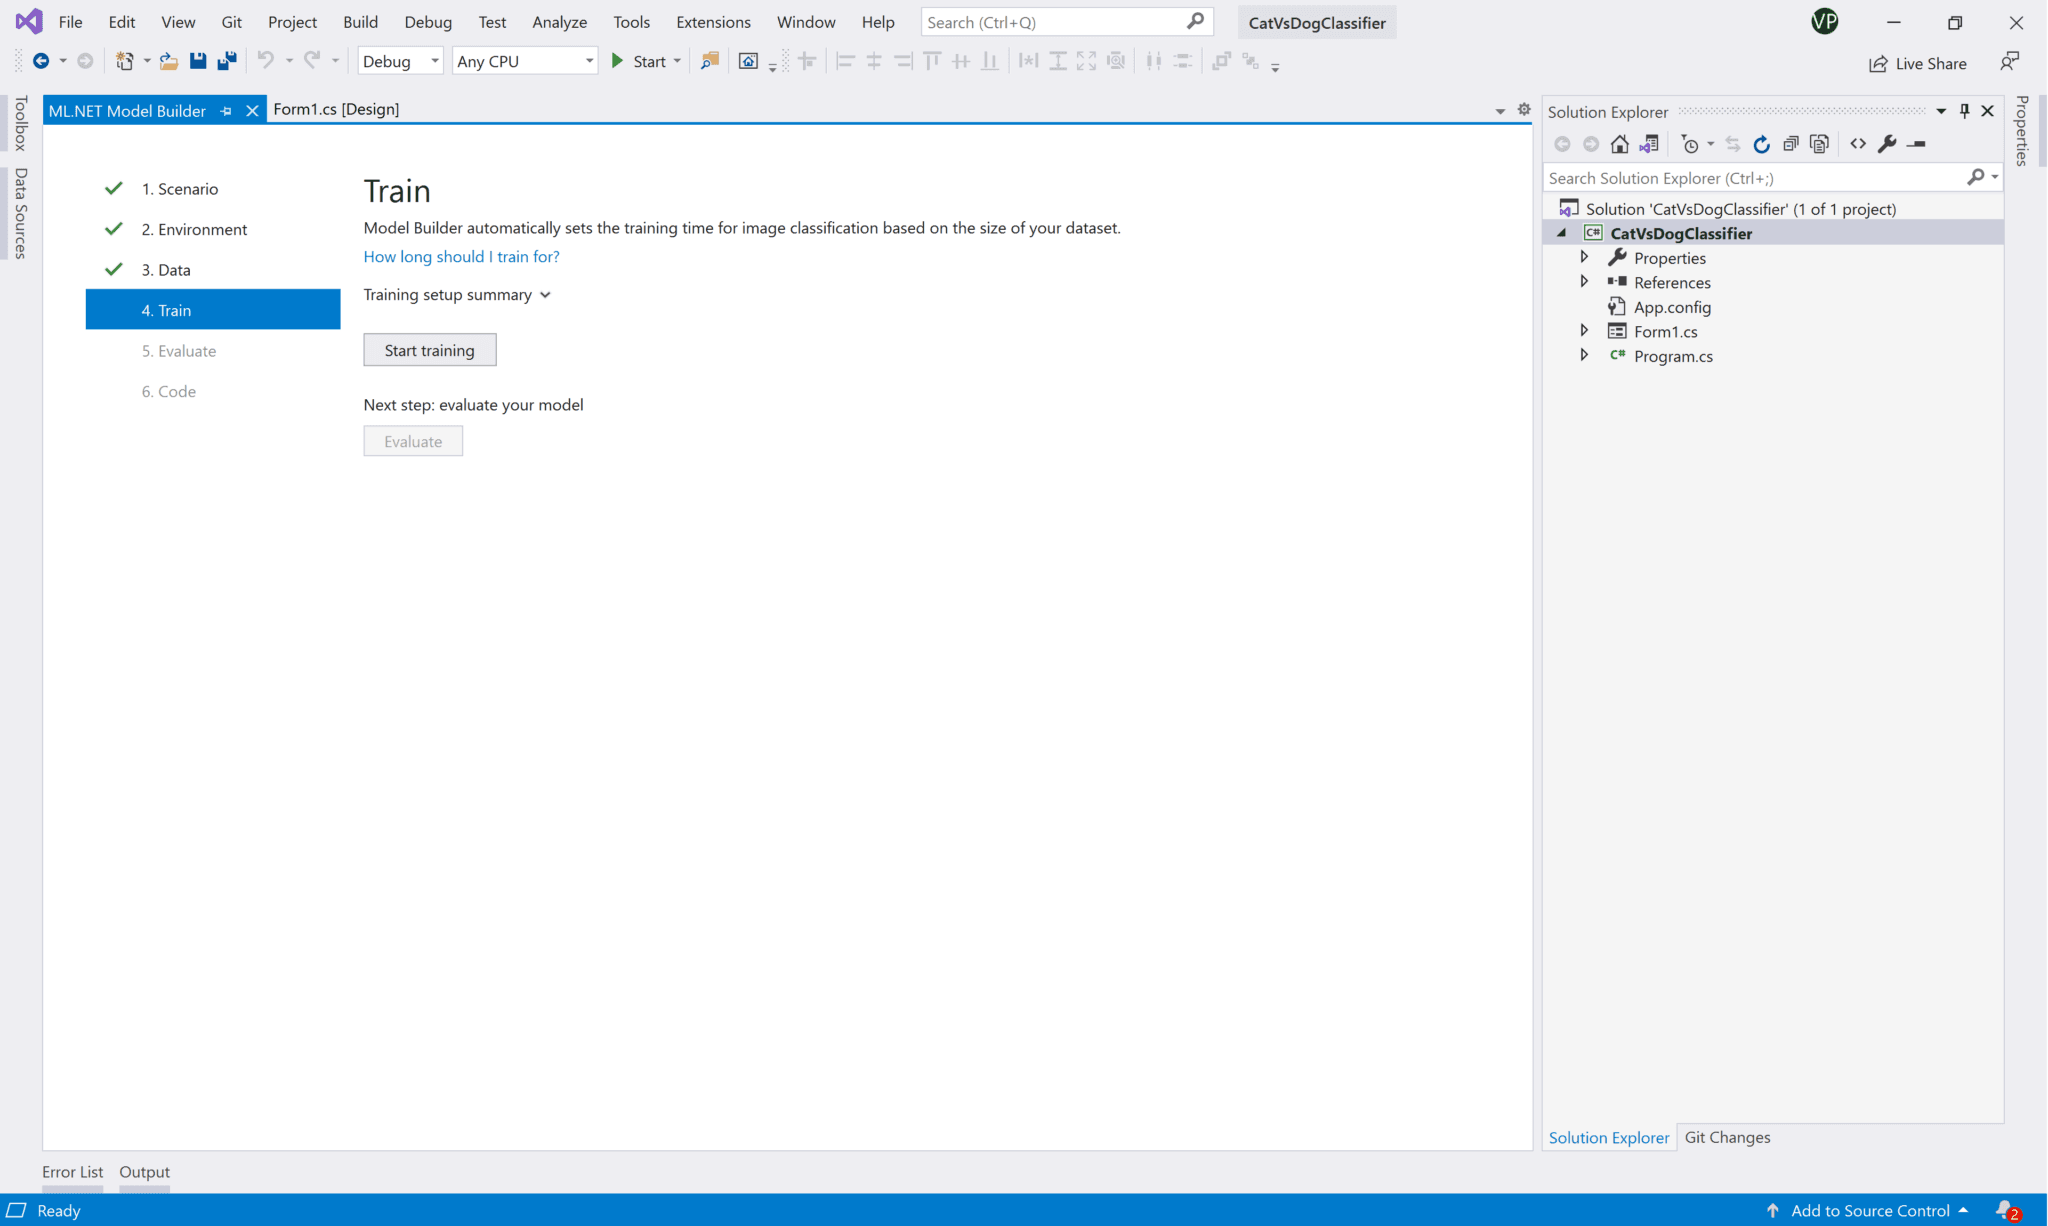Image resolution: width=2048 pixels, height=1226 pixels.
Task: Open View Code angle-brackets icon
Action: 1857,144
